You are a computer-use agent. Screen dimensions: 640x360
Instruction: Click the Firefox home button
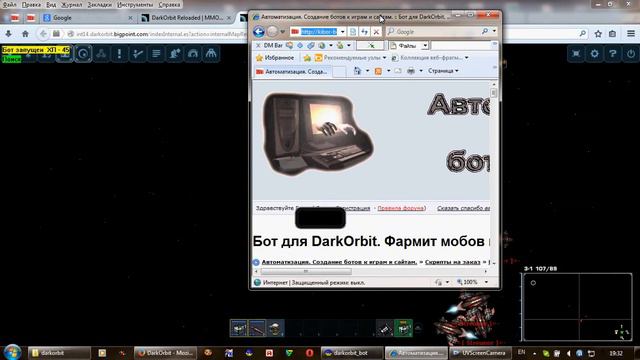[x=25, y=34]
